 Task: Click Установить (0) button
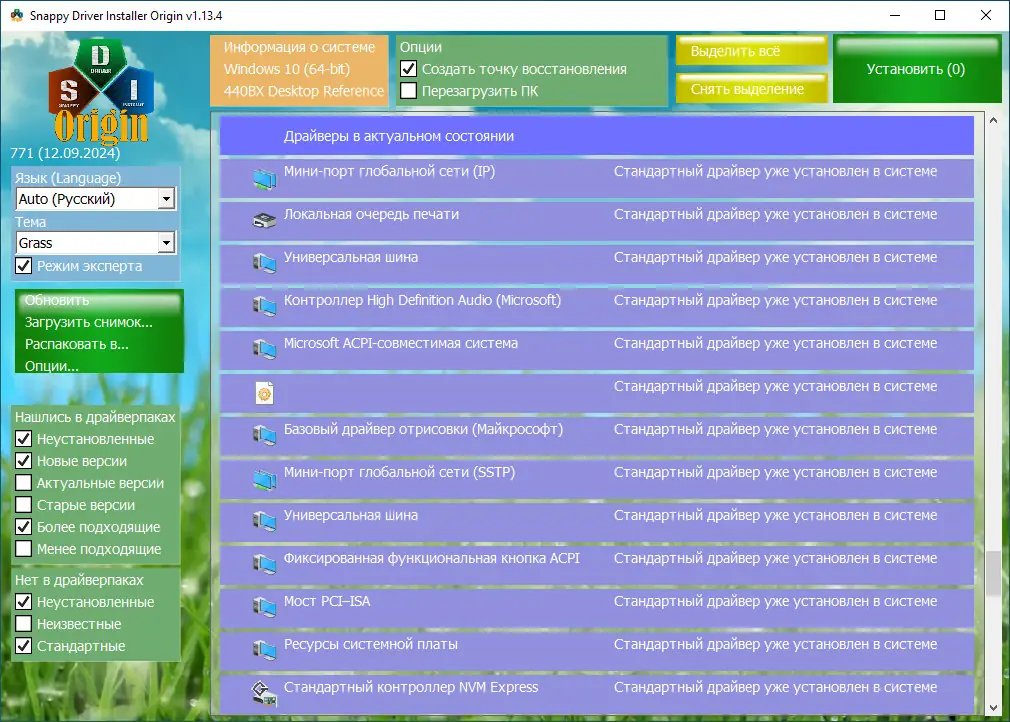916,69
